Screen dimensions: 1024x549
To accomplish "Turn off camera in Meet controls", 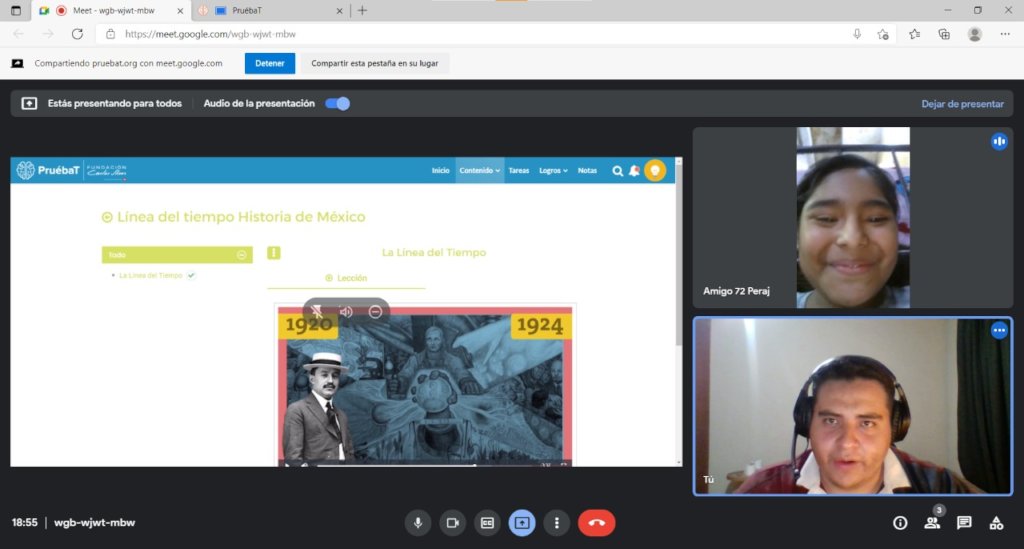I will 453,523.
